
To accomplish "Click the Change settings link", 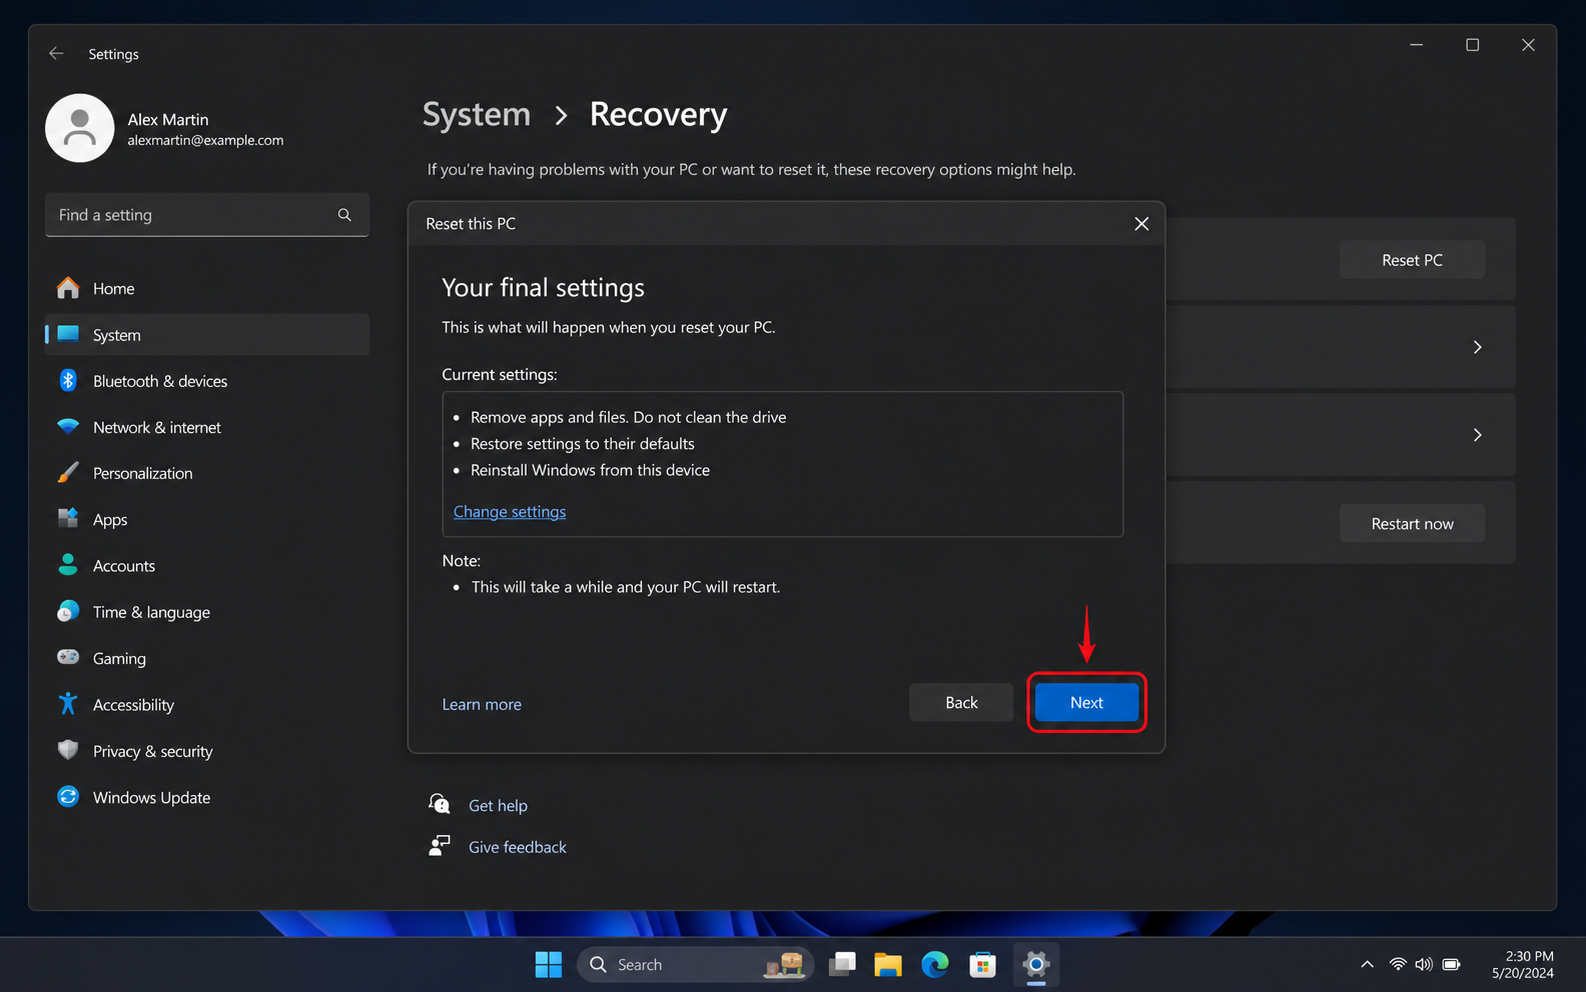I will (x=510, y=512).
